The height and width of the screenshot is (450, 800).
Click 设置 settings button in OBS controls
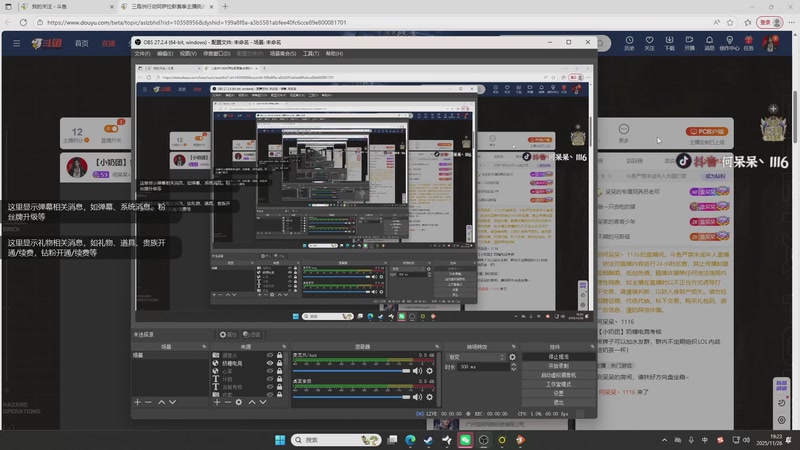[x=558, y=393]
